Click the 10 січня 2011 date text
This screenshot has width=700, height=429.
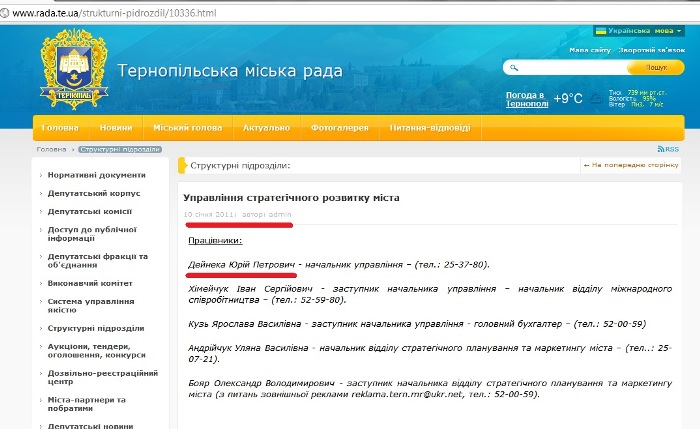click(208, 214)
